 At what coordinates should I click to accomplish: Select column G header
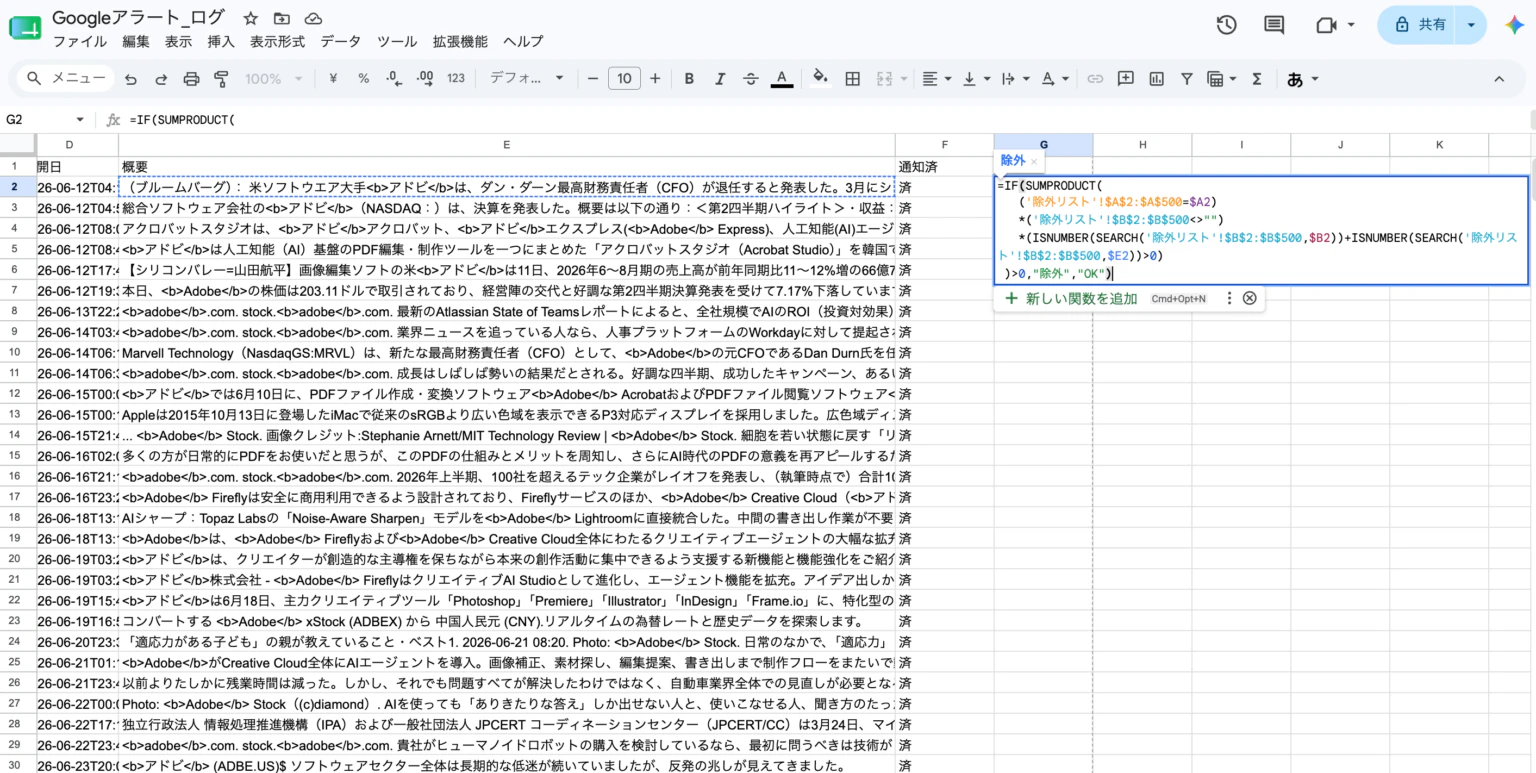[x=1043, y=145]
